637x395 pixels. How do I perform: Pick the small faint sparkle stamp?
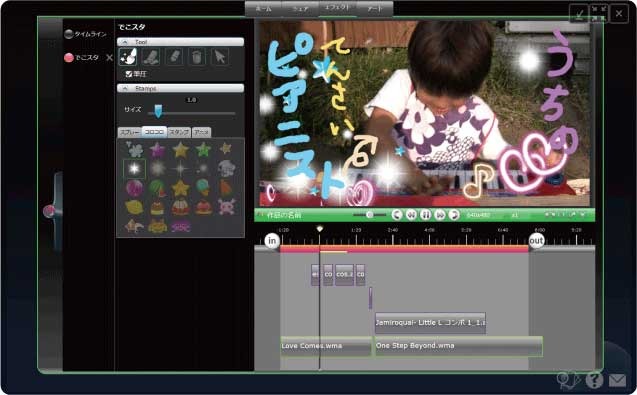coord(202,168)
